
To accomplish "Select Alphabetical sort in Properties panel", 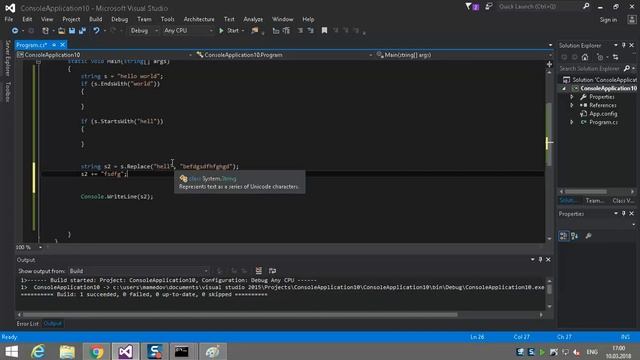I will pos(574,236).
